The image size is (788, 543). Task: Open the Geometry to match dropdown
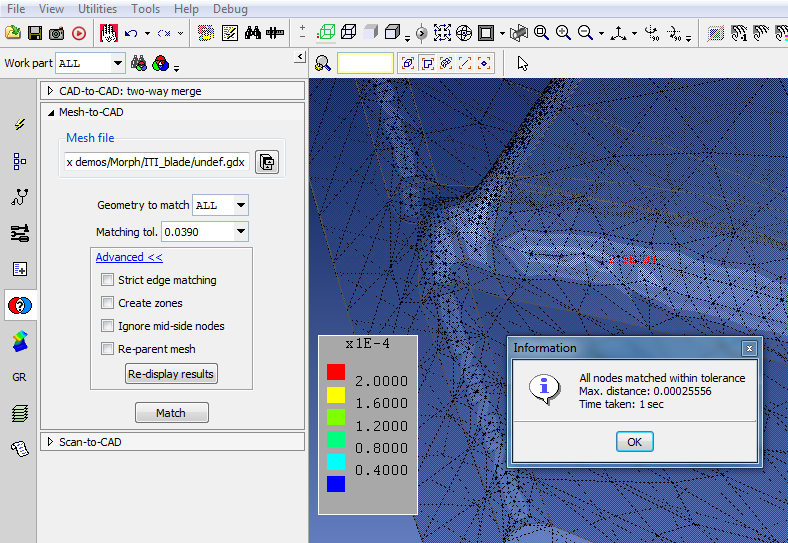pyautogui.click(x=240, y=205)
